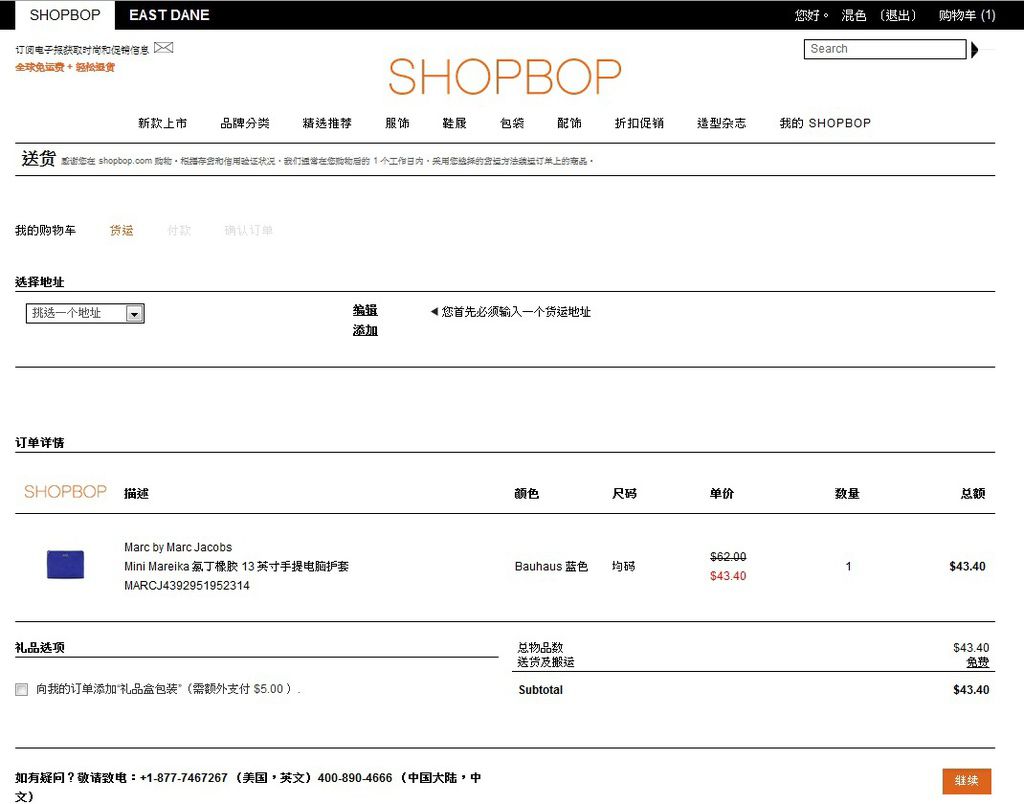The height and width of the screenshot is (804, 1024).
Task: Click the SHOPBOP logo in order details
Action: [x=65, y=492]
